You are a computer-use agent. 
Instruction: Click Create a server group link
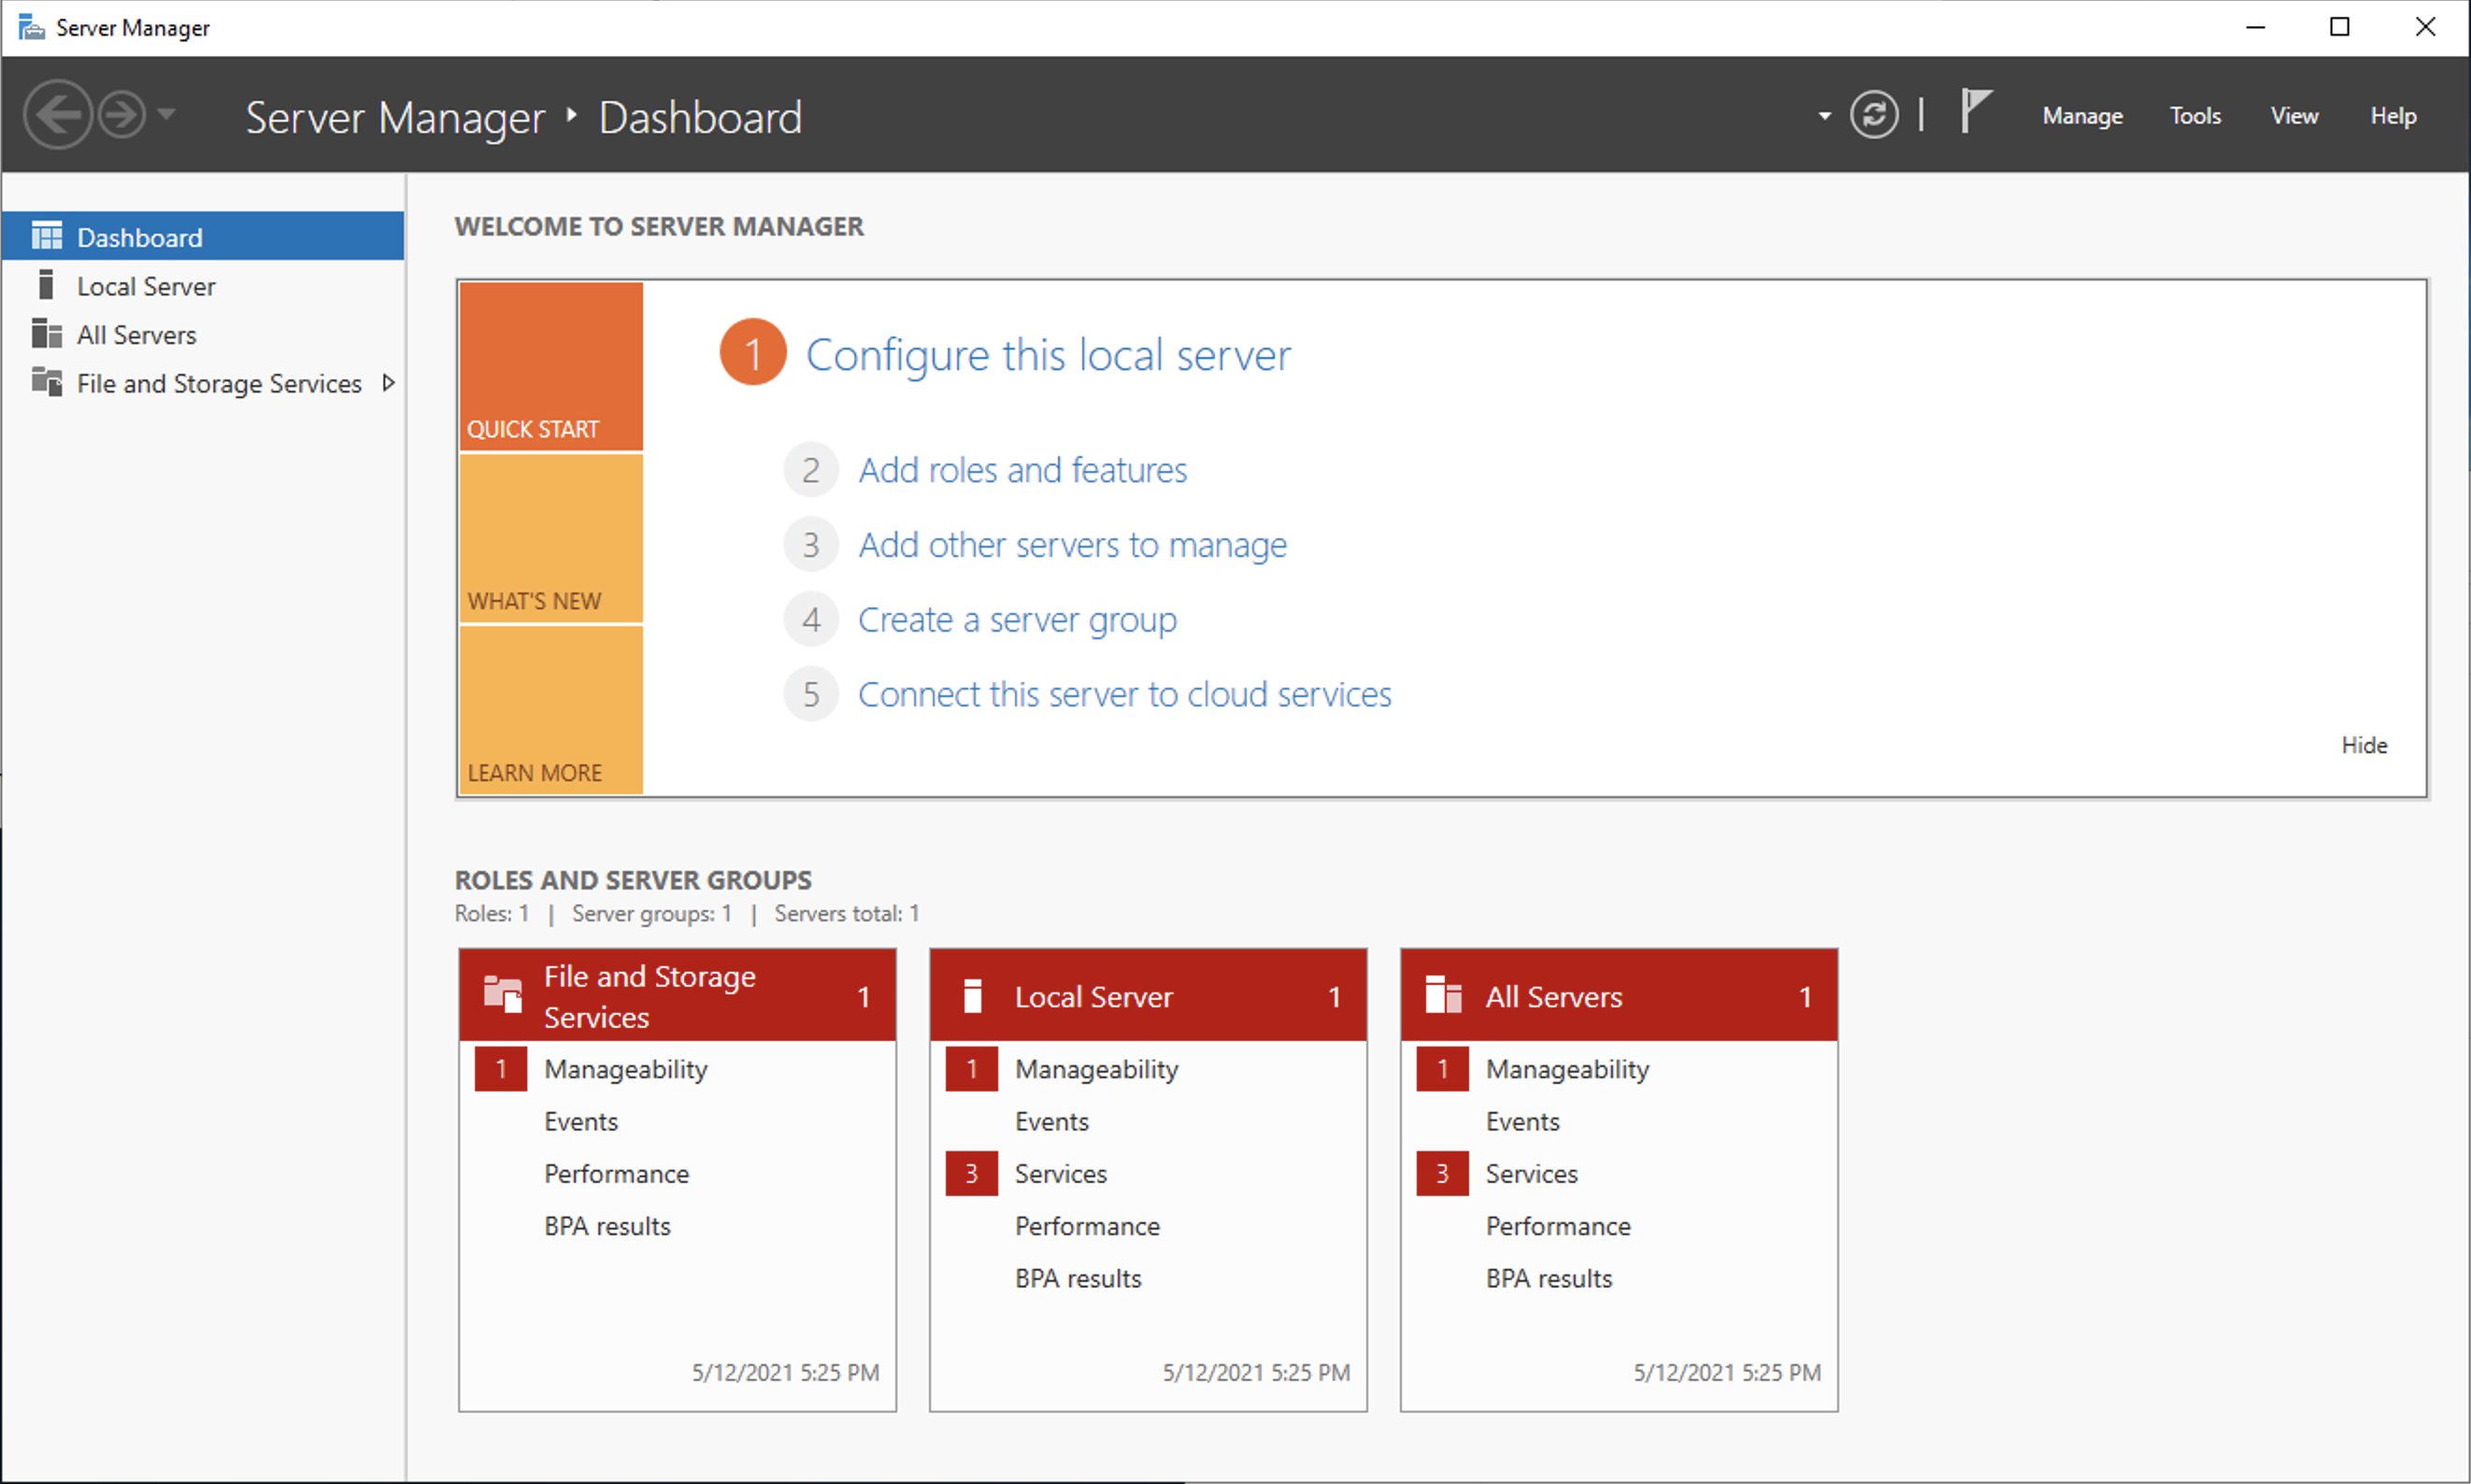click(x=1017, y=620)
